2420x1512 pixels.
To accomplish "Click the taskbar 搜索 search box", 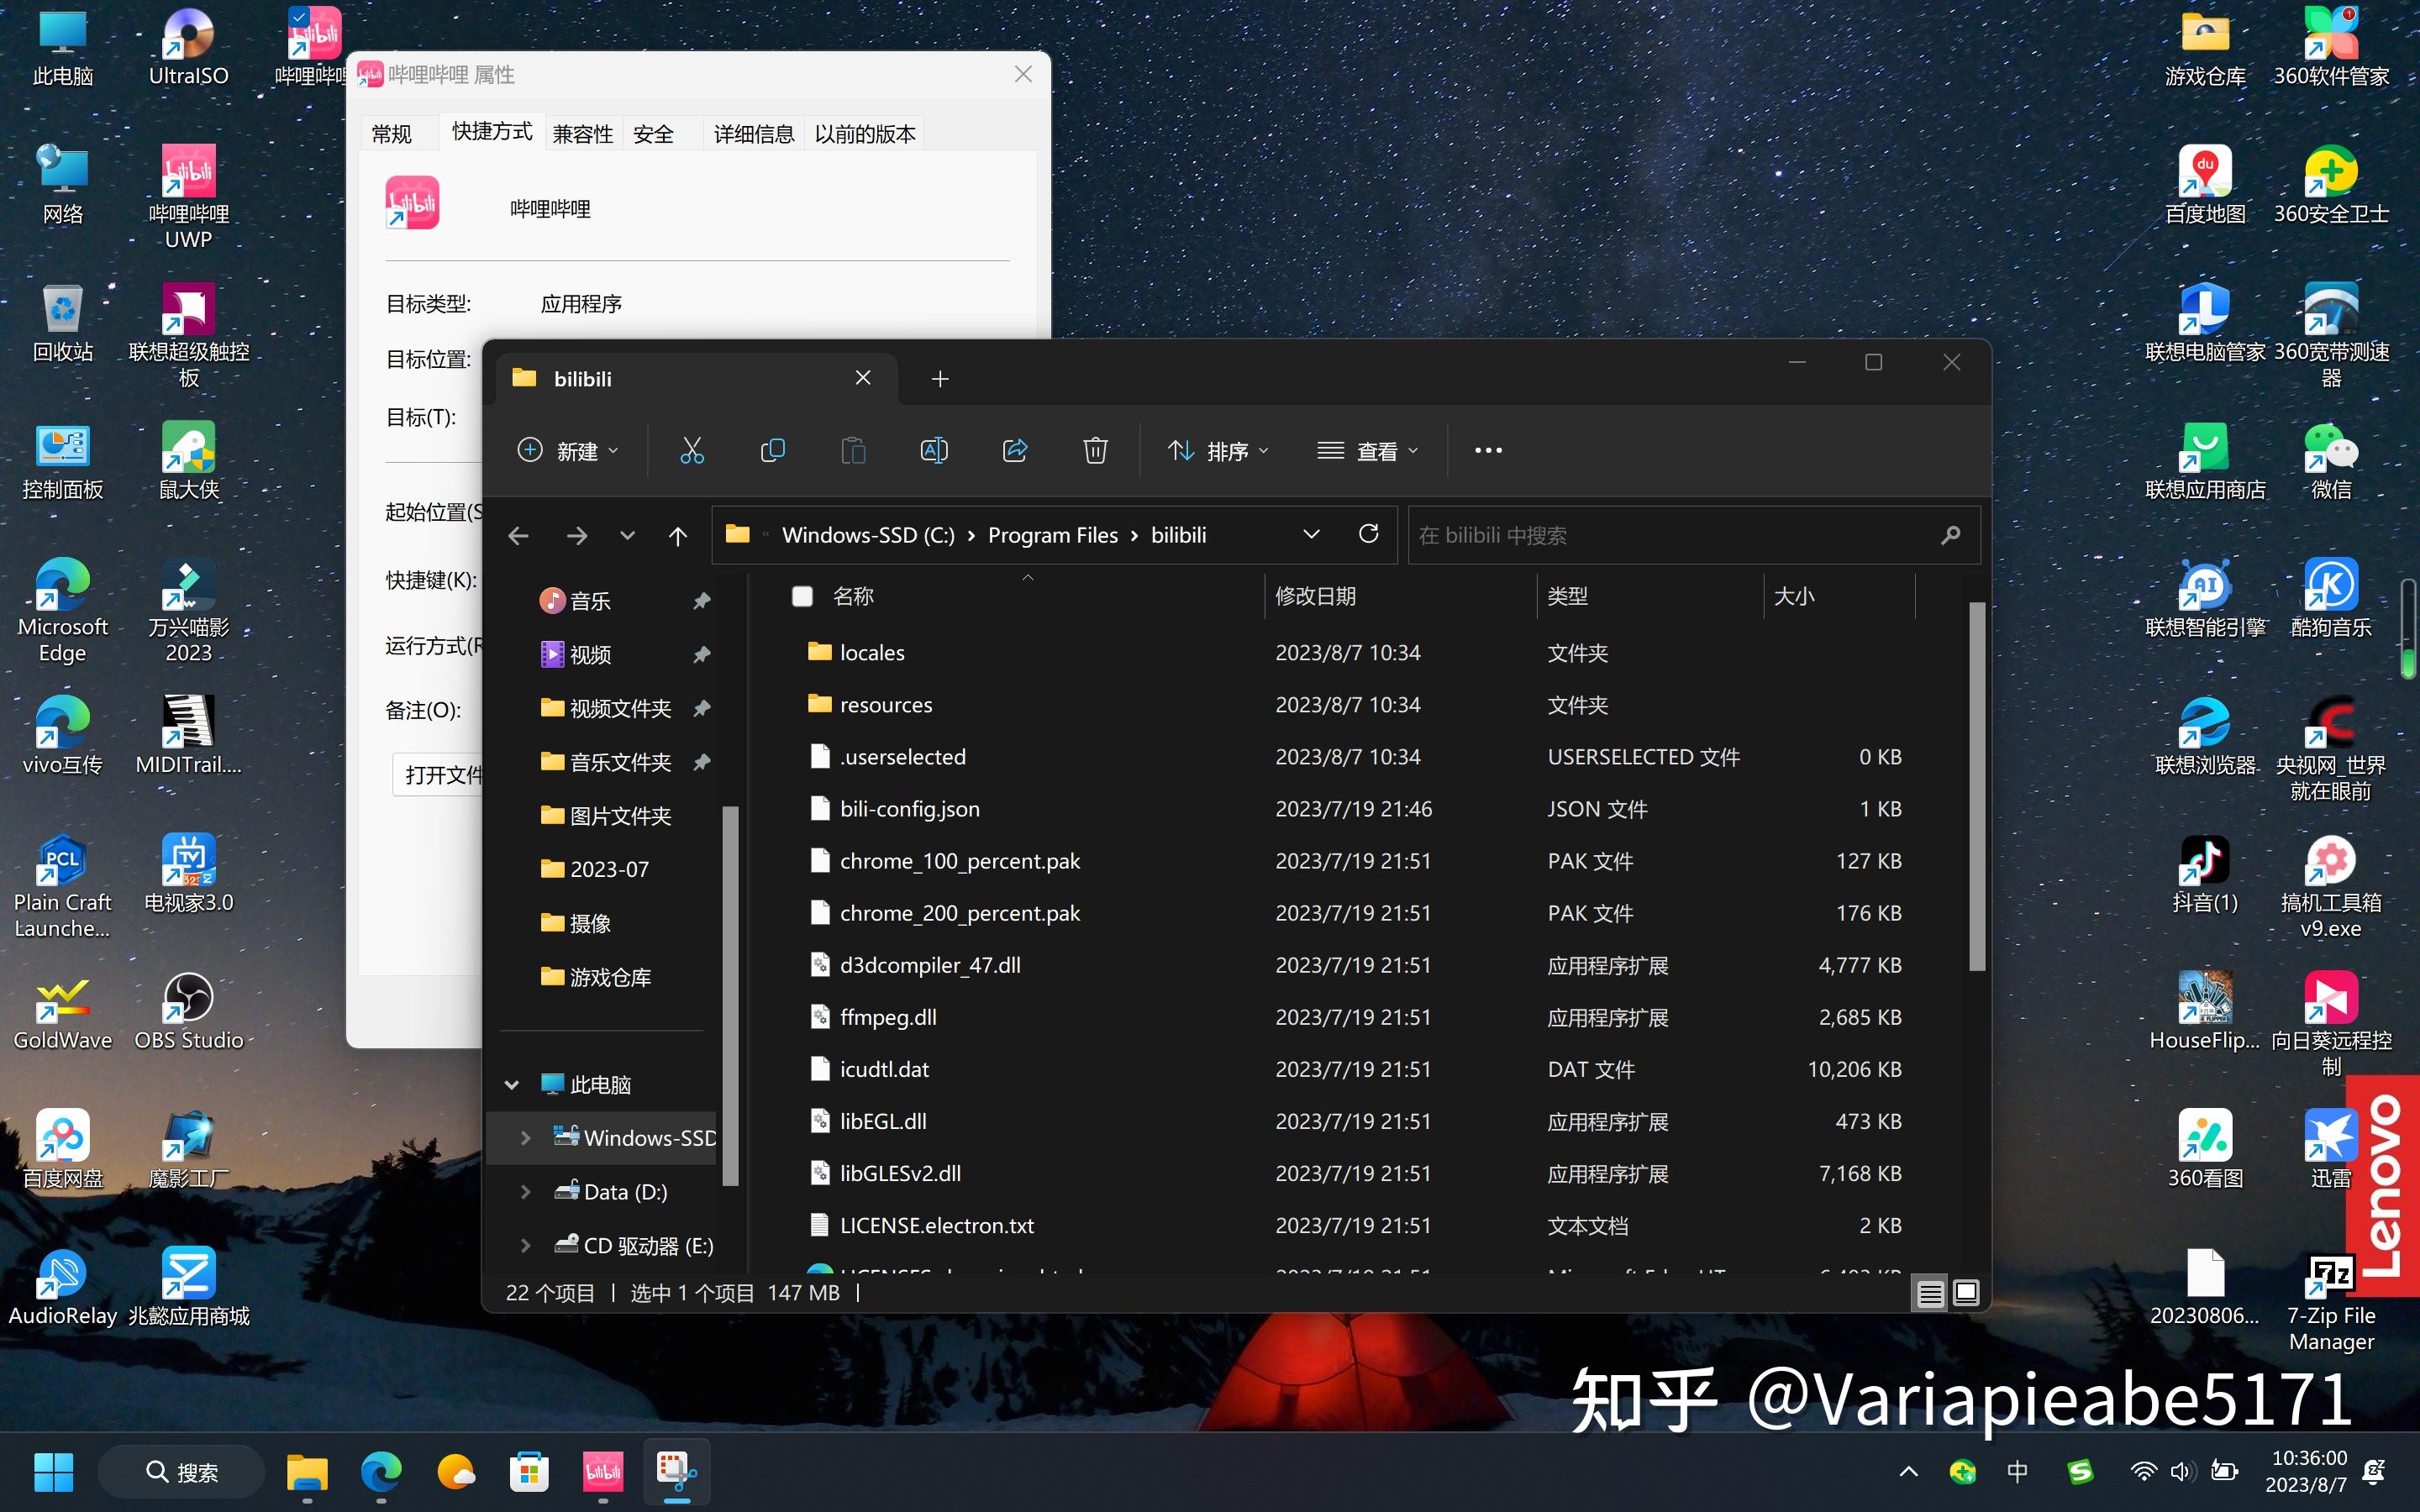I will (x=182, y=1472).
